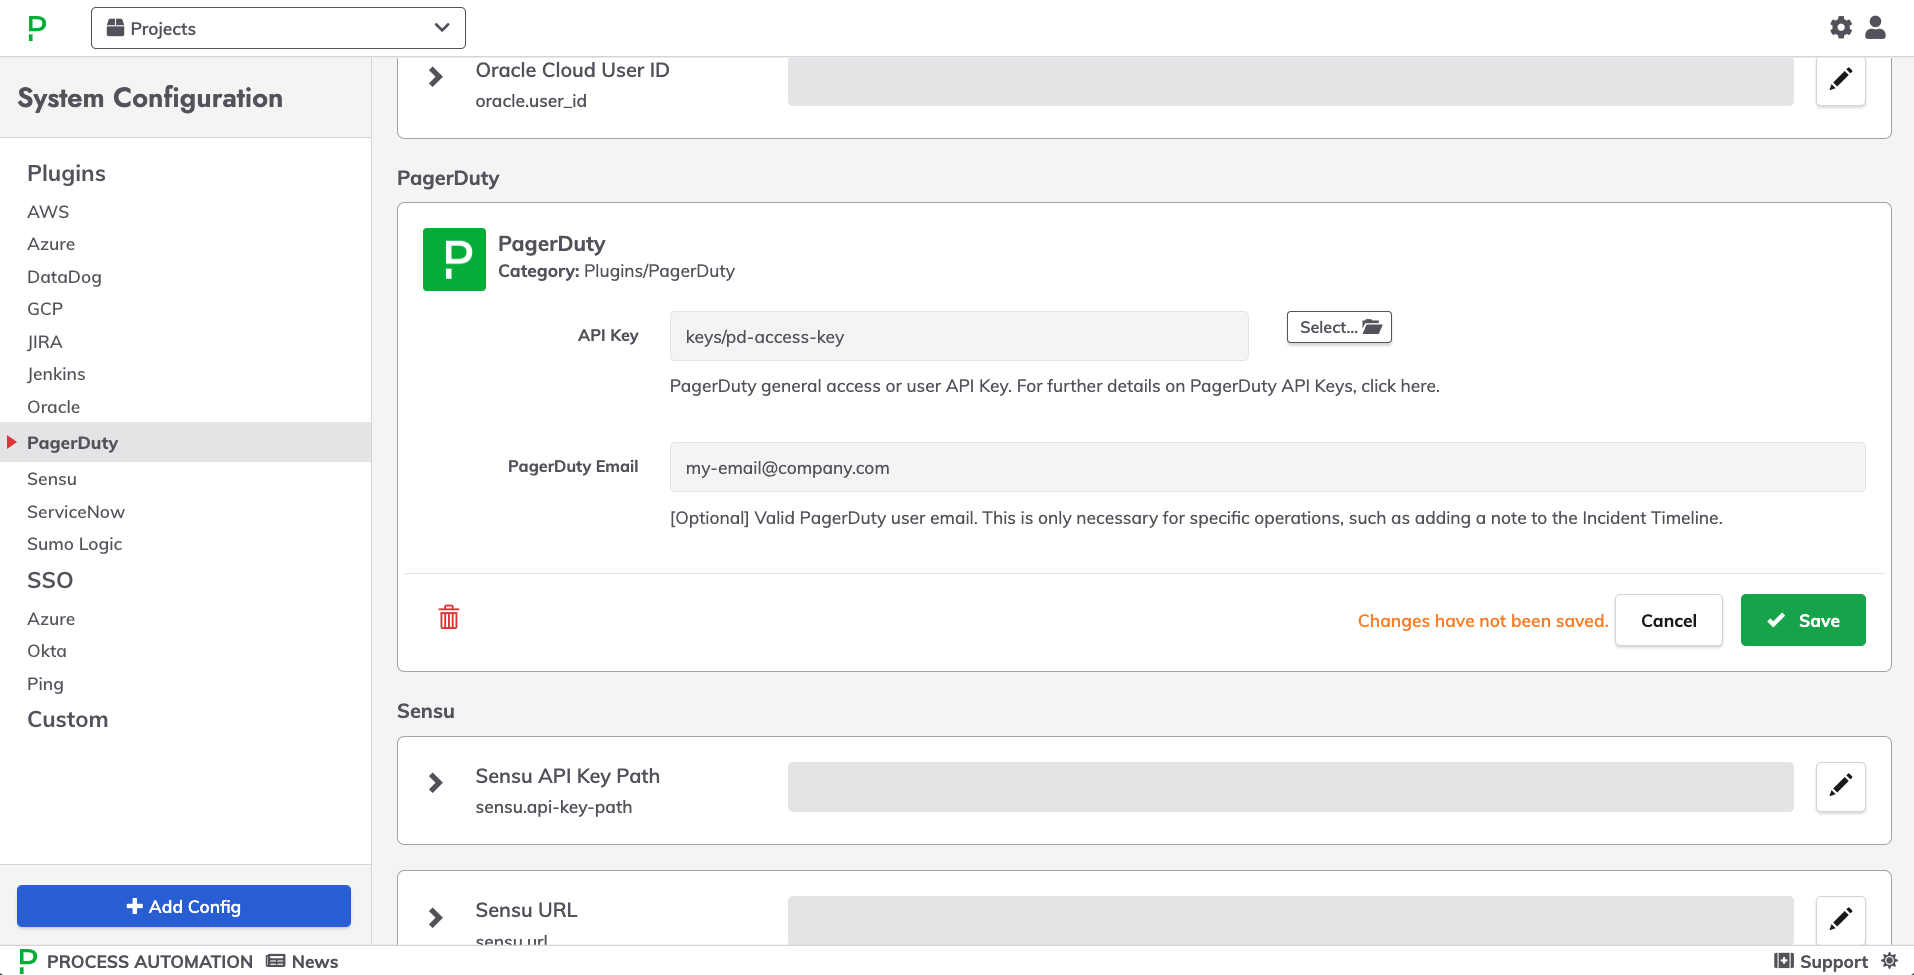This screenshot has height=975, width=1914.
Task: Select Sensu in the sidebar
Action: click(x=52, y=479)
